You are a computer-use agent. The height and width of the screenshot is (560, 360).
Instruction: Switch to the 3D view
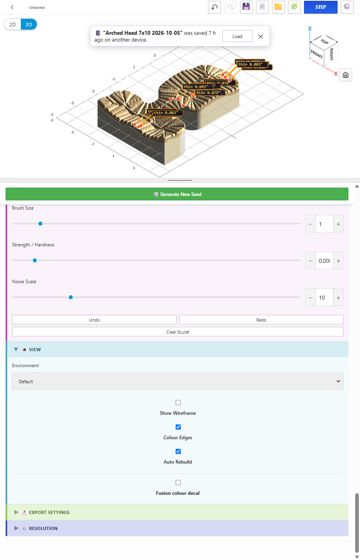pos(29,25)
